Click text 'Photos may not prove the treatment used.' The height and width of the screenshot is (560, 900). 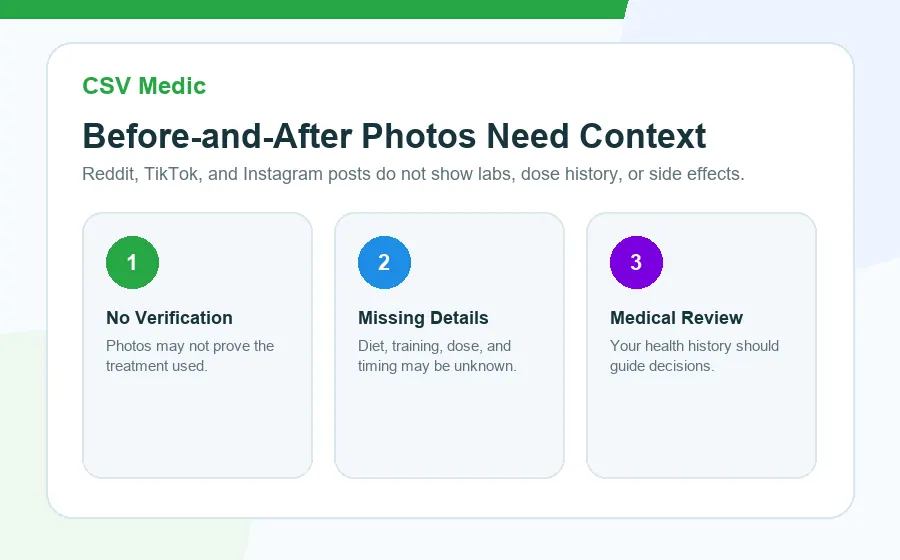tap(190, 356)
